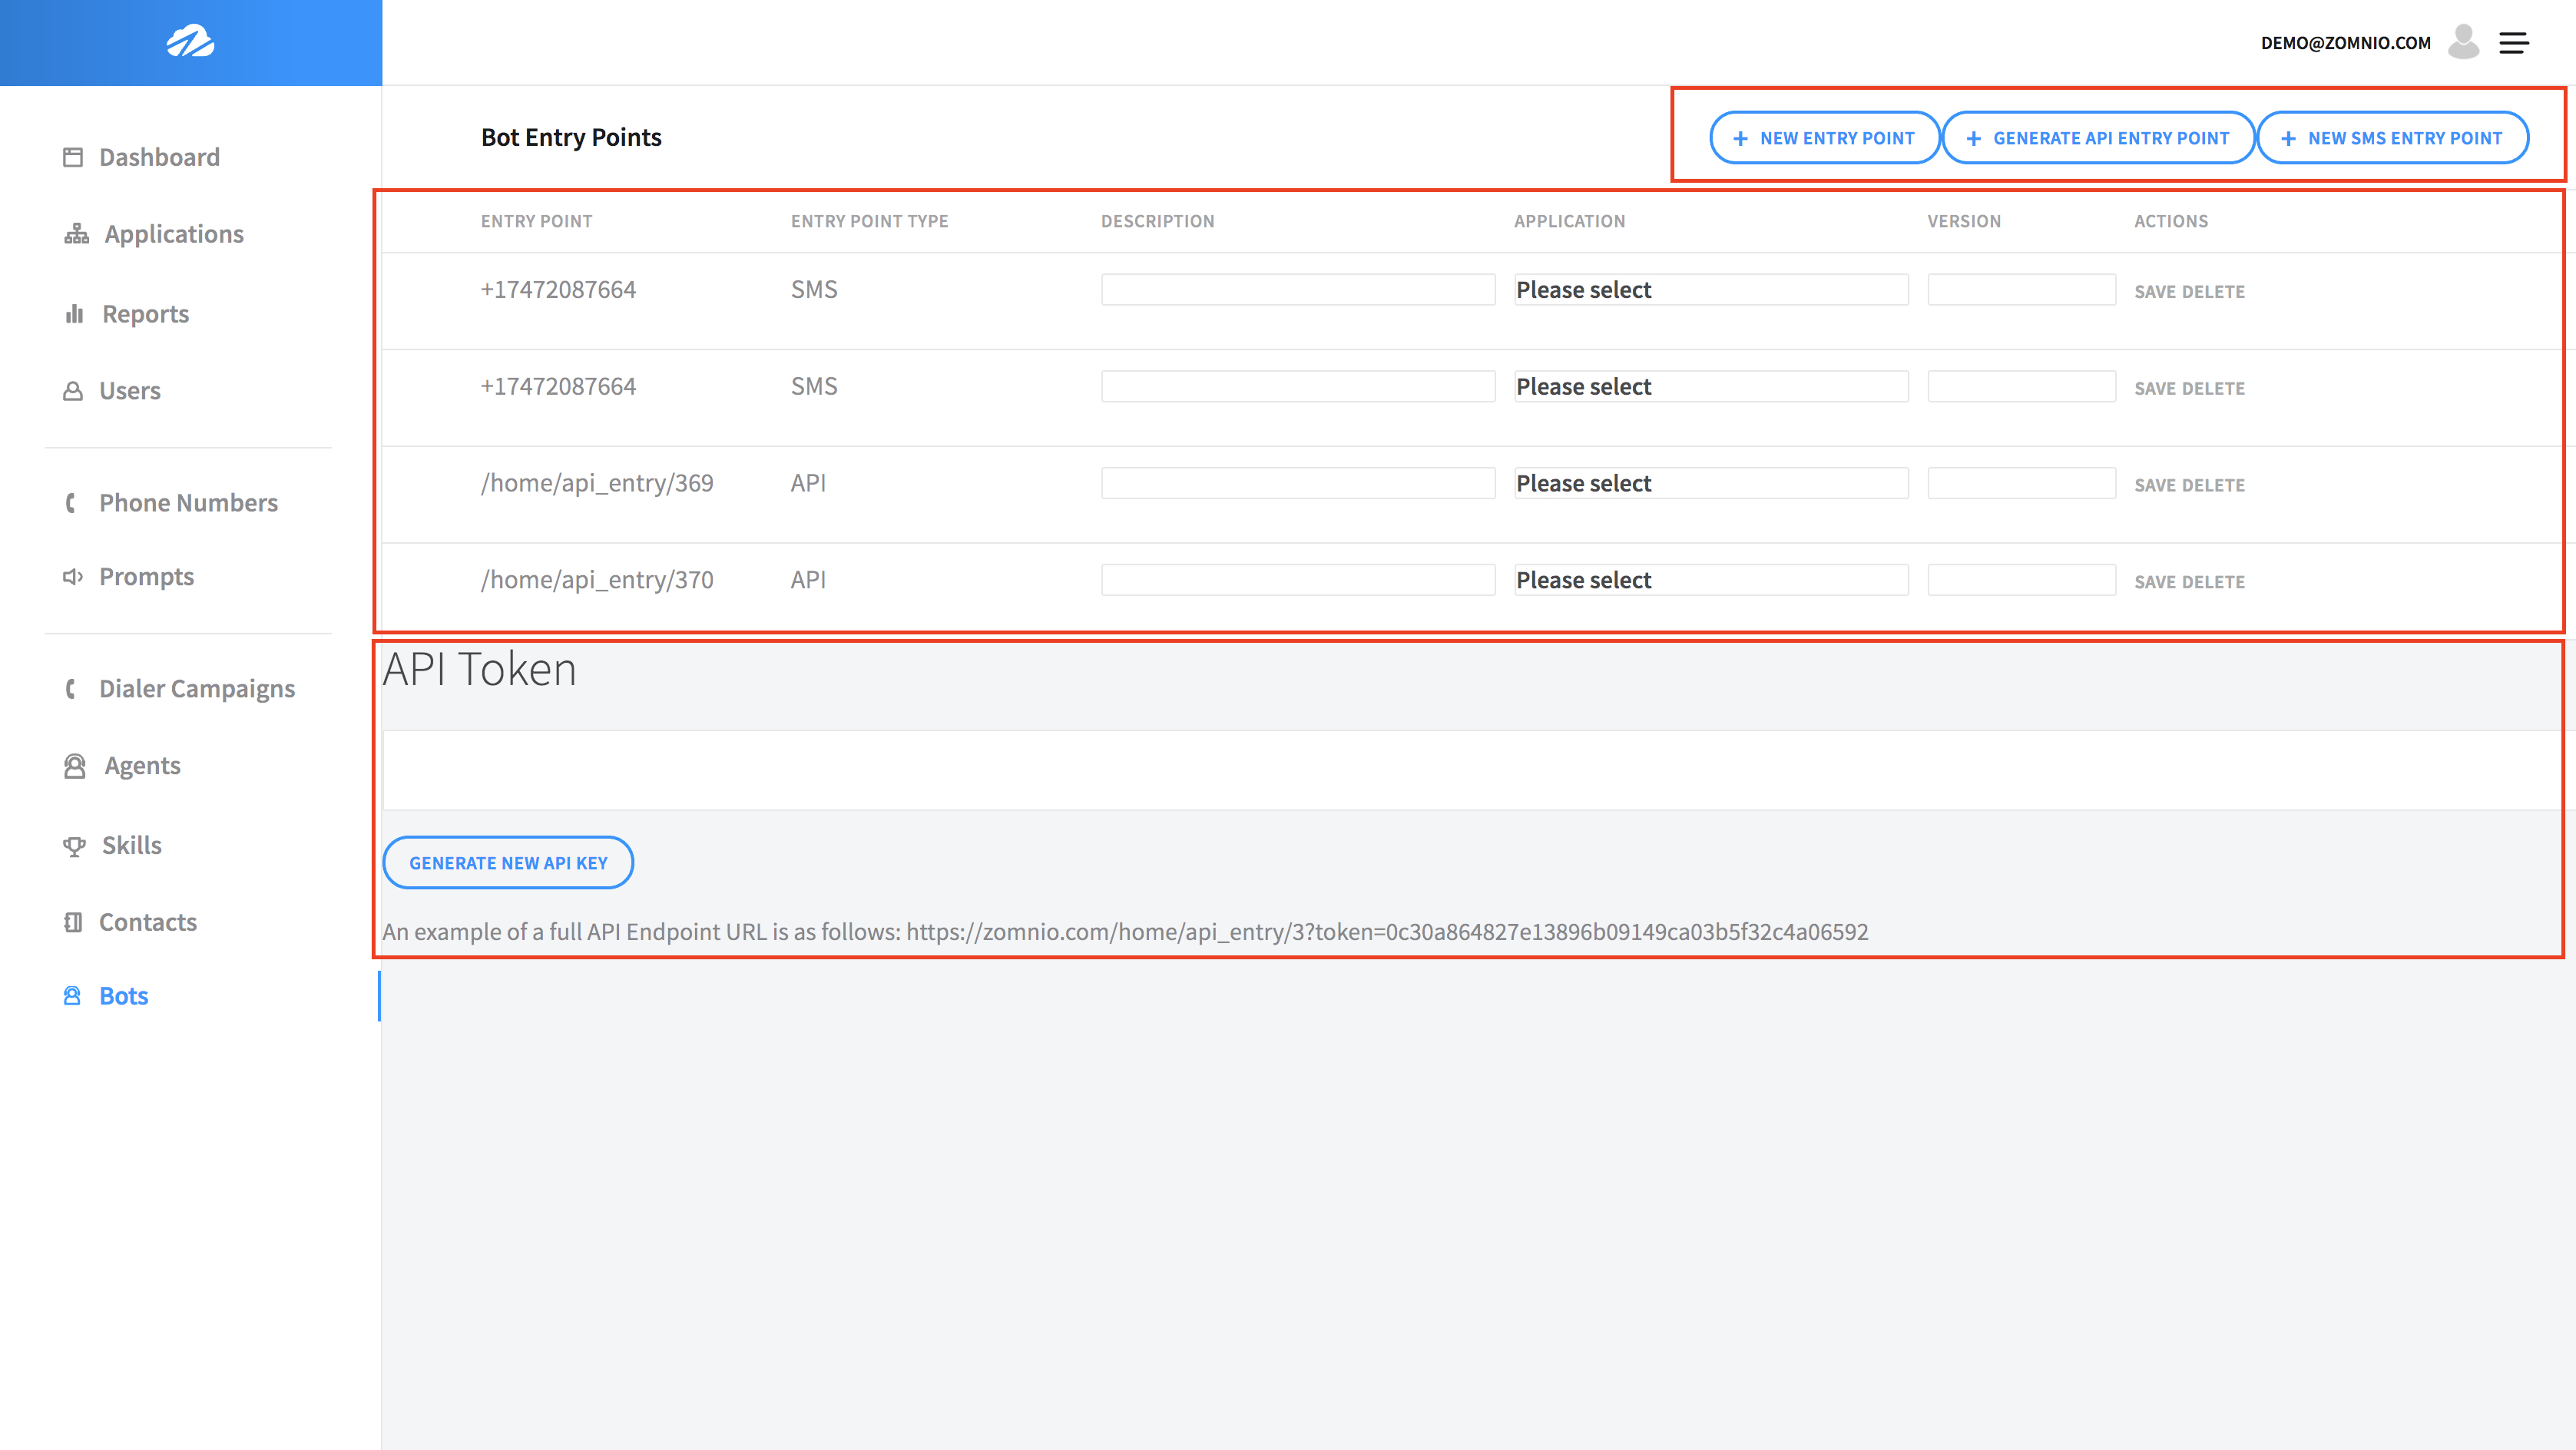Screen dimensions: 2576x1450
Task: Click Delete for api_entry/370 row
Action: [x=2213, y=583]
